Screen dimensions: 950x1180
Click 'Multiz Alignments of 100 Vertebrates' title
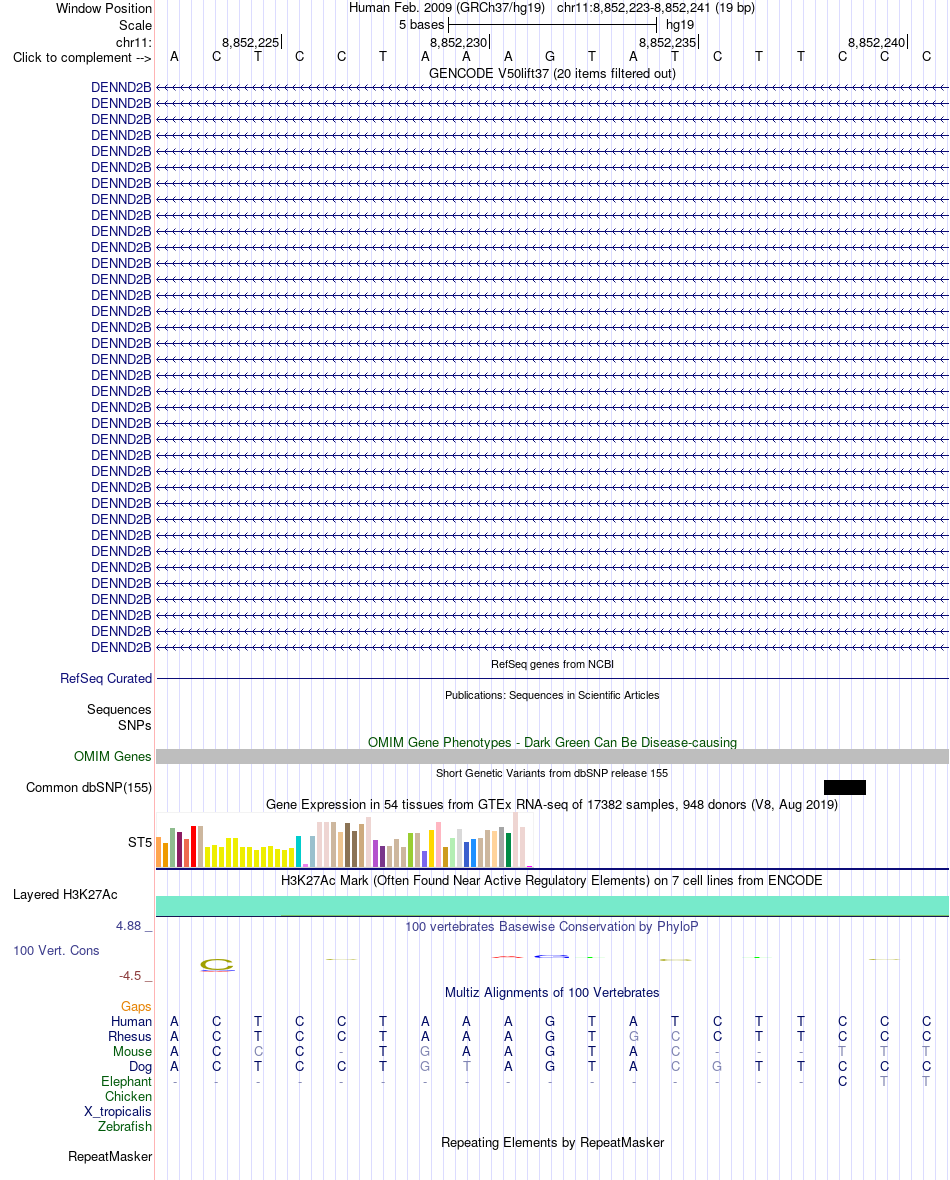[552, 992]
